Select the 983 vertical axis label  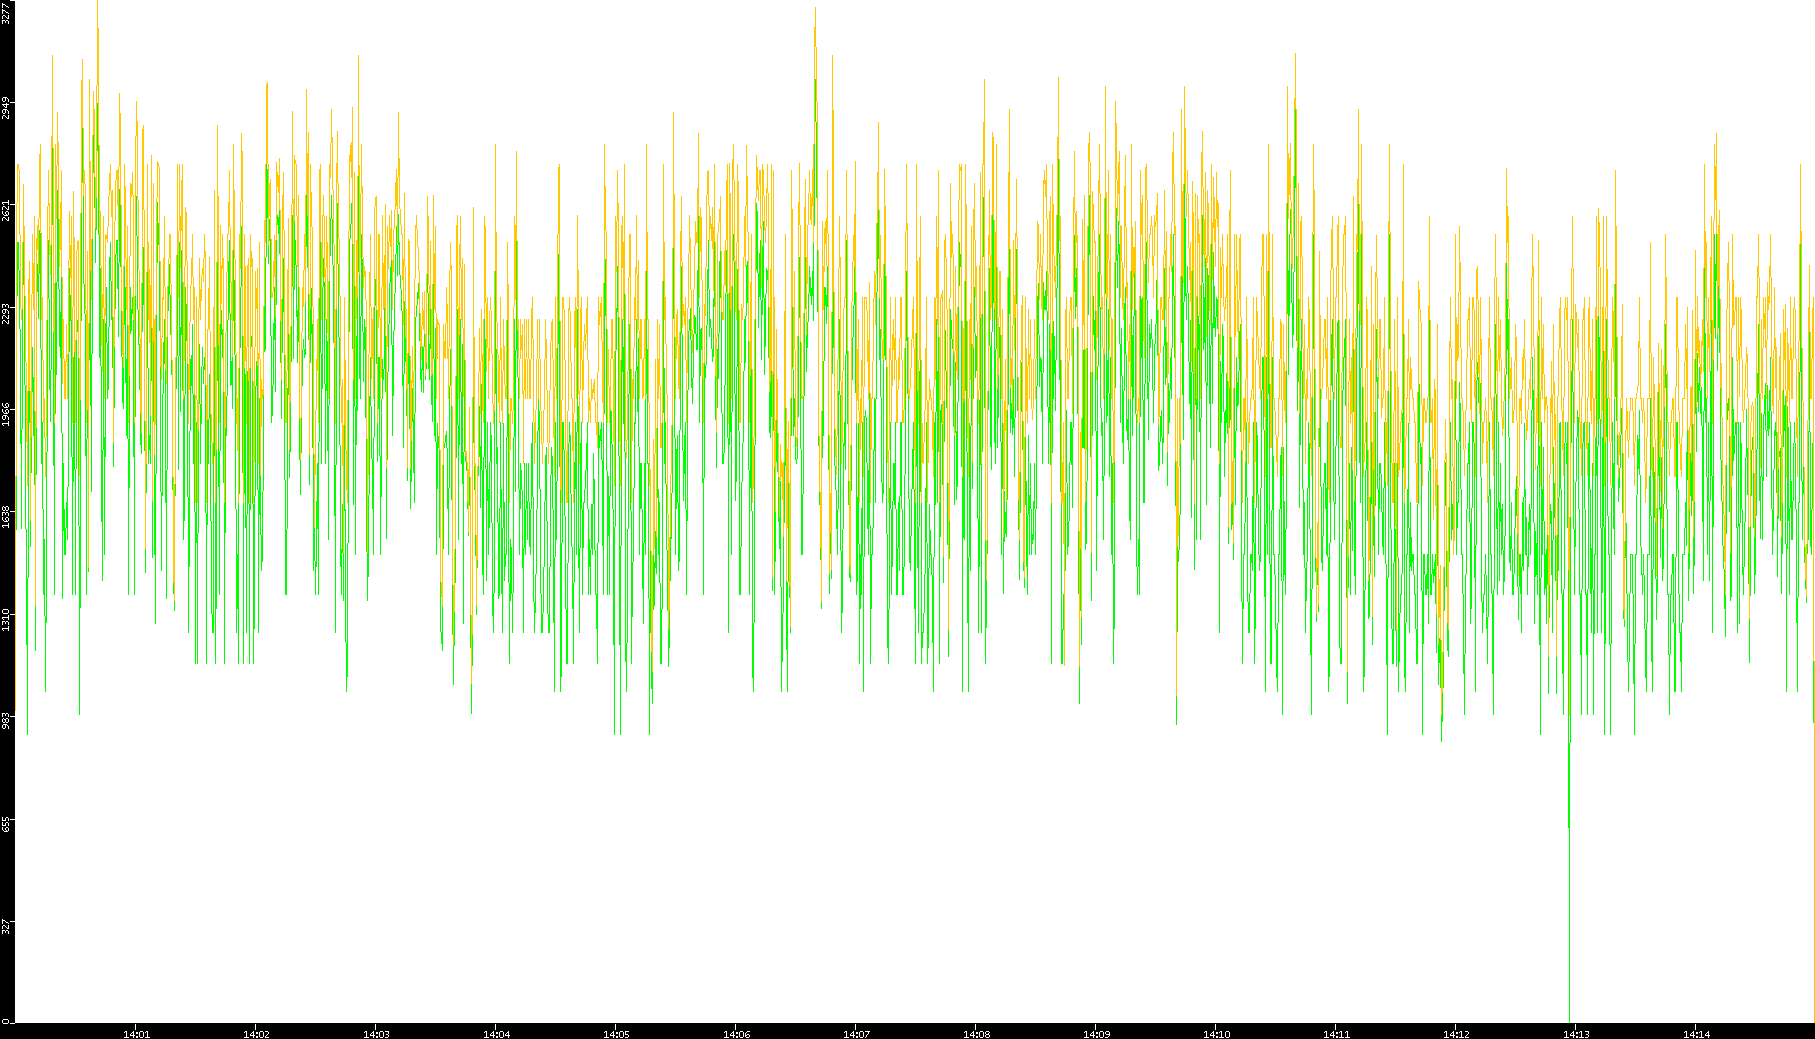click(7, 720)
